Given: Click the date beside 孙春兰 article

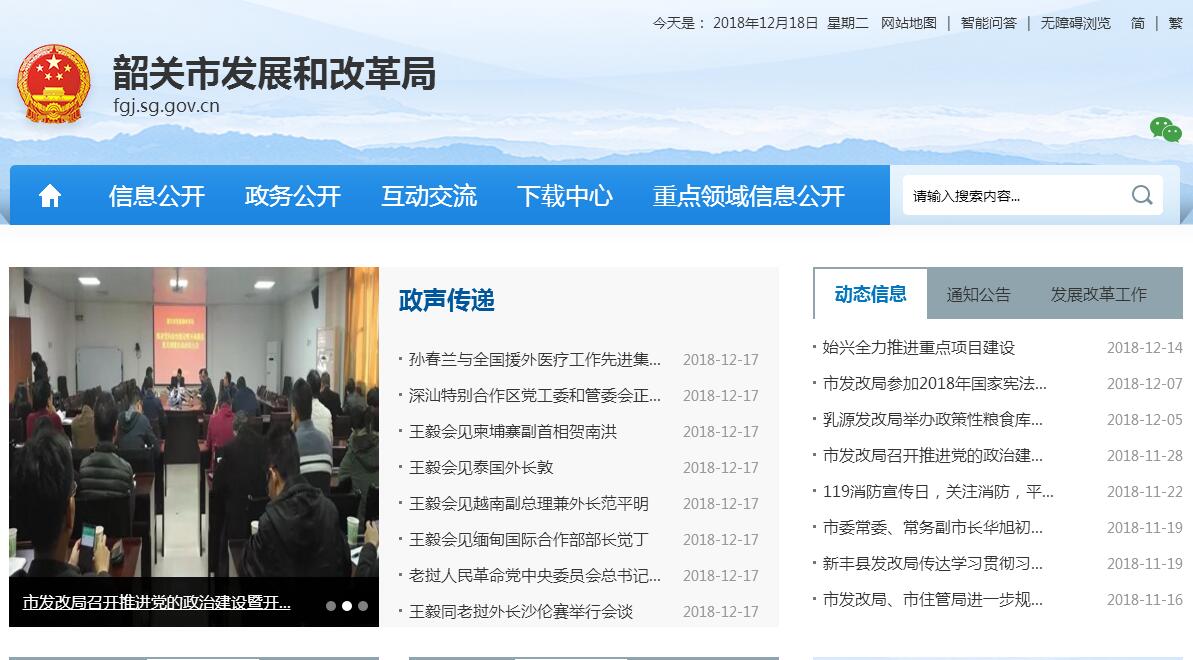Looking at the screenshot, I should [721, 359].
